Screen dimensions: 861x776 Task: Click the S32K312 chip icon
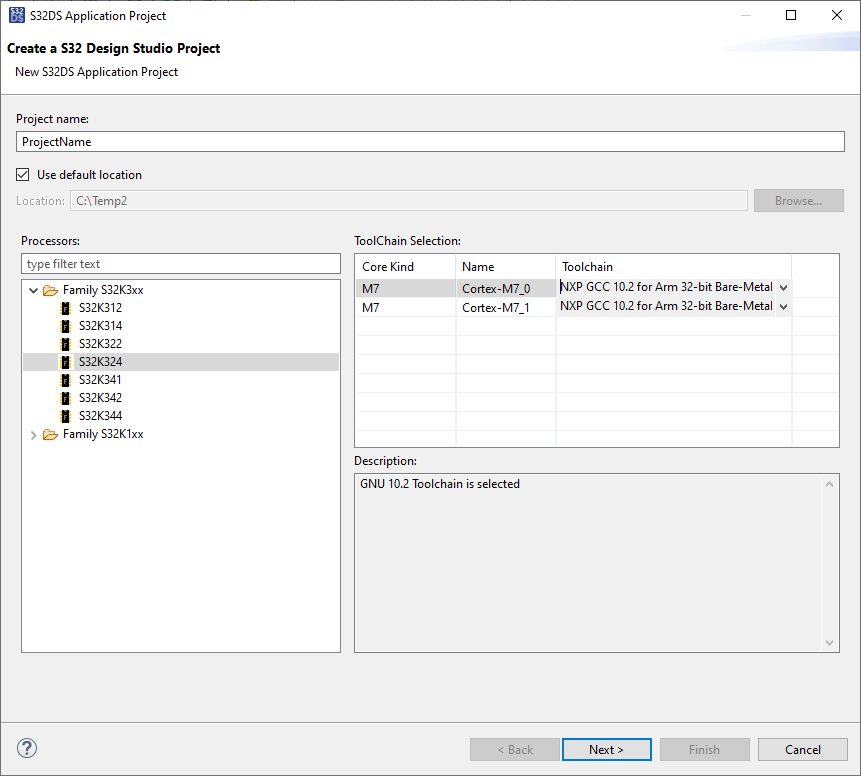tap(65, 308)
